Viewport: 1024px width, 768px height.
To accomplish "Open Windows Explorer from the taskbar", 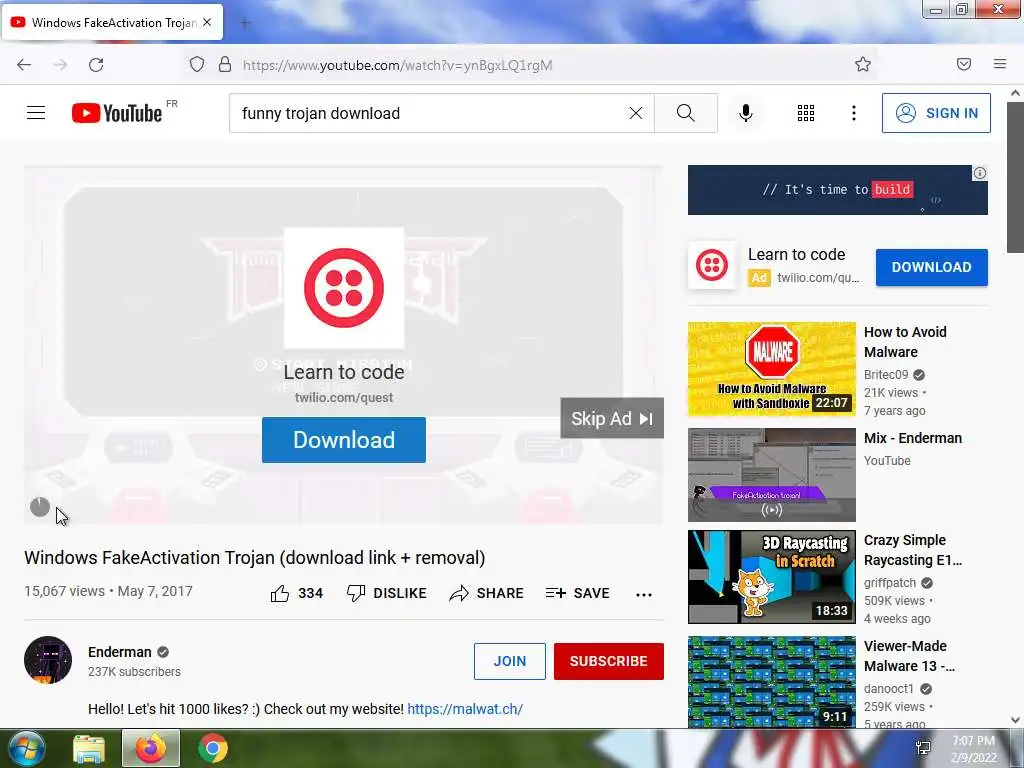I will click(89, 748).
